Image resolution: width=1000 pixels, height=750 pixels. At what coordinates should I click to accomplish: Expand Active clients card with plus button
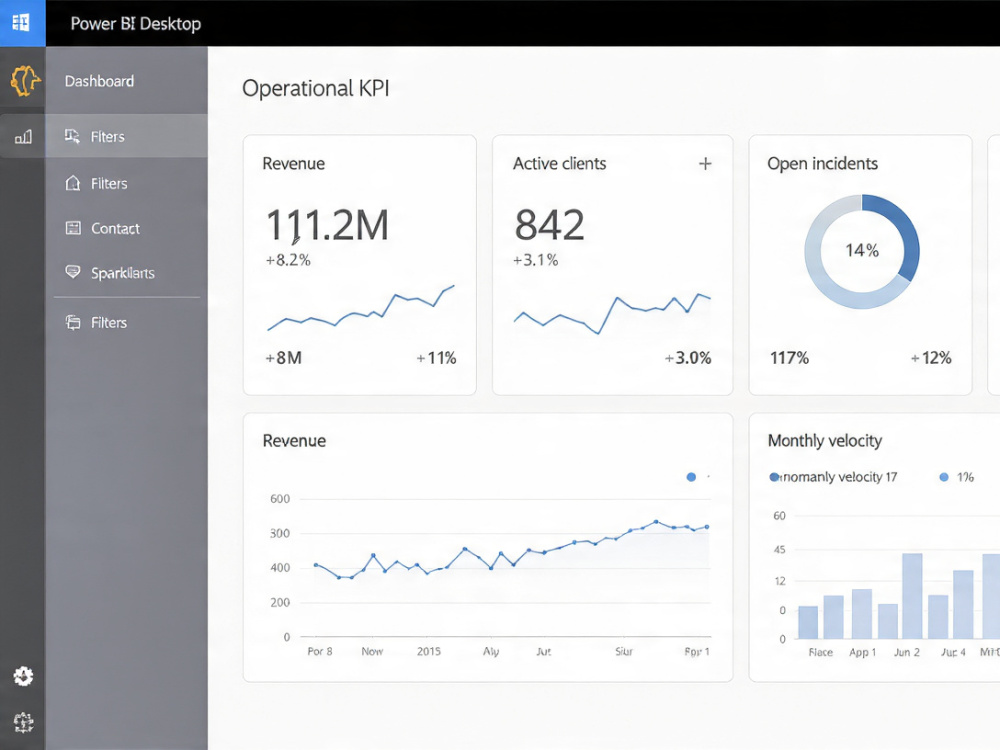click(705, 164)
